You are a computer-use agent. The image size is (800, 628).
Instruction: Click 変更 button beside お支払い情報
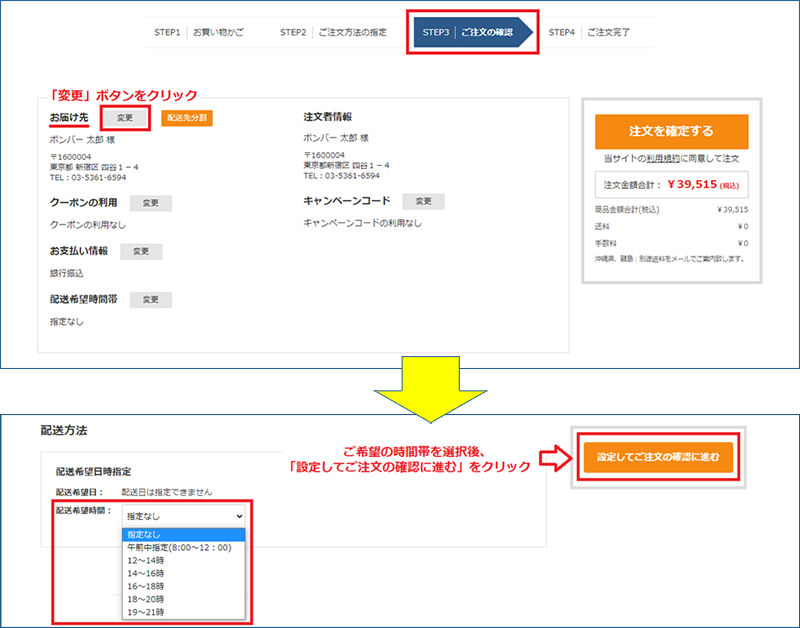click(141, 252)
